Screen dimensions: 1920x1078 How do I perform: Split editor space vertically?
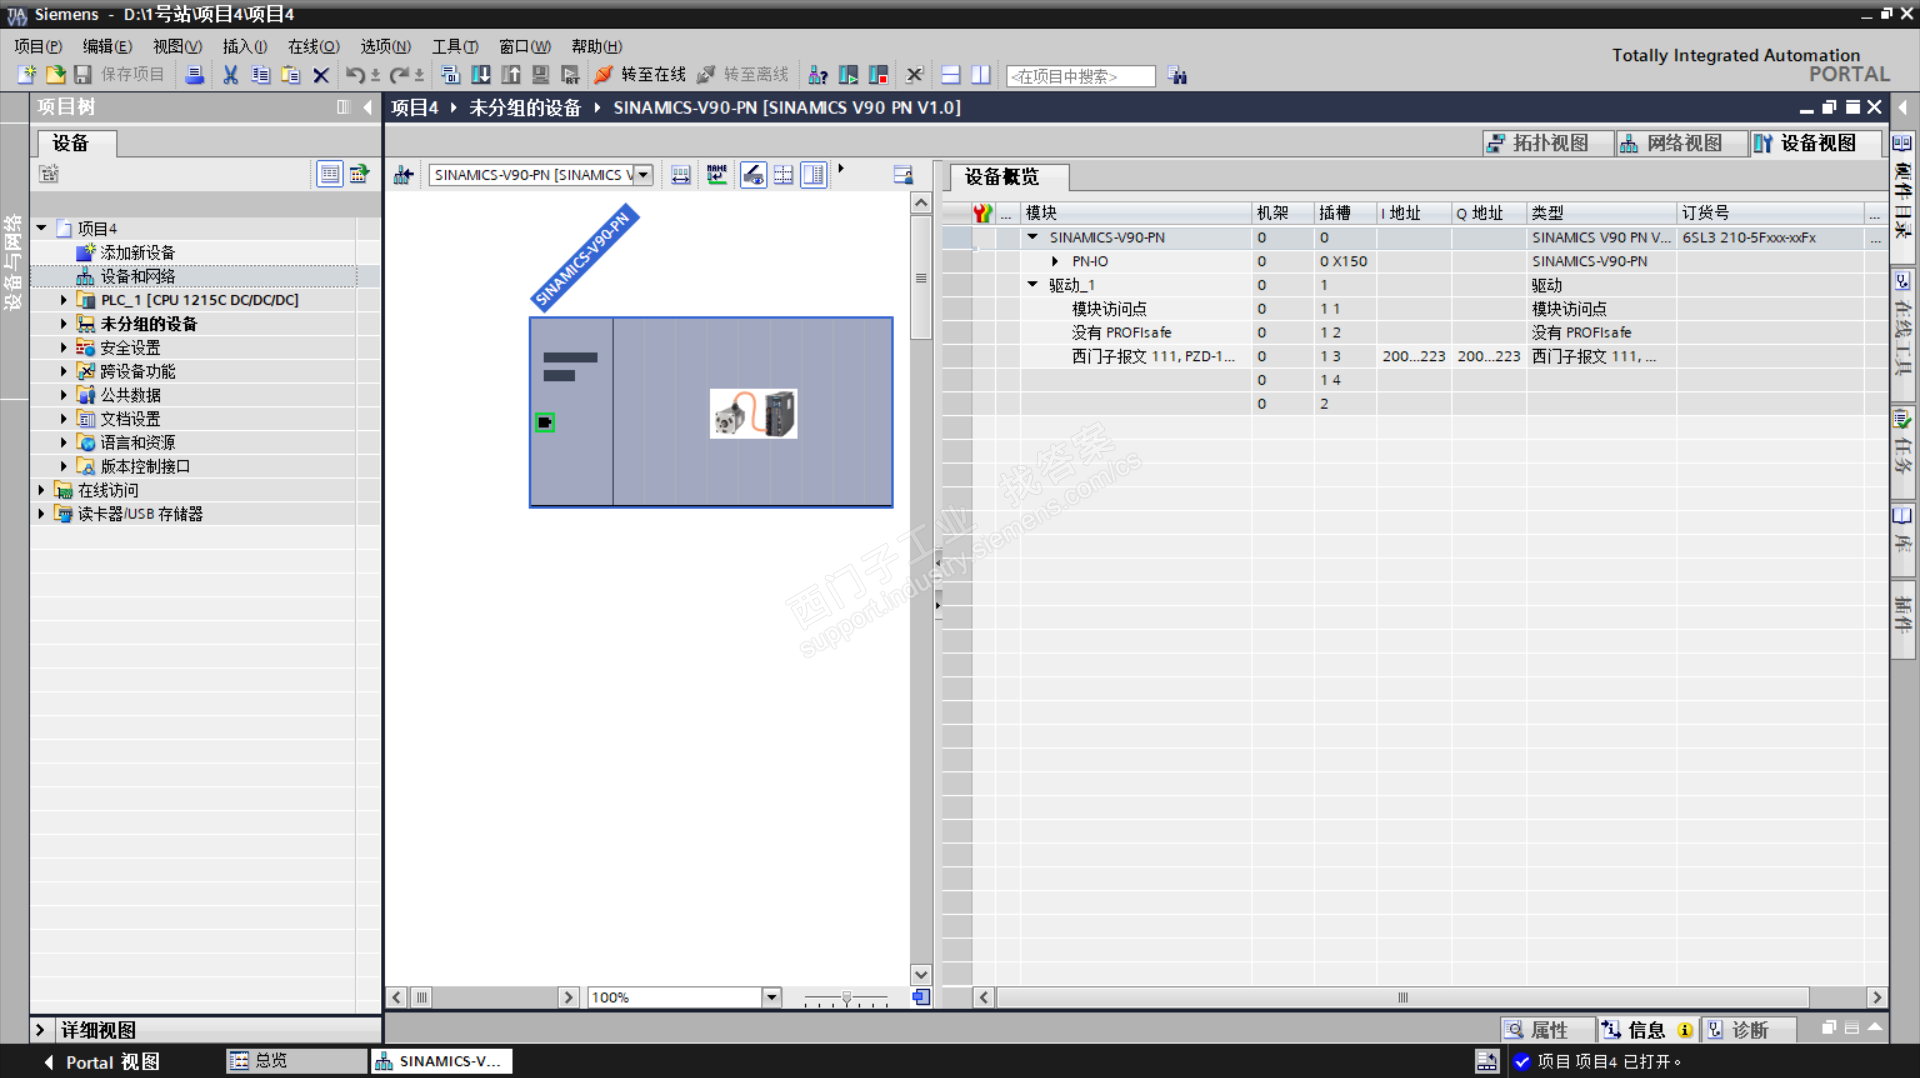tap(981, 75)
